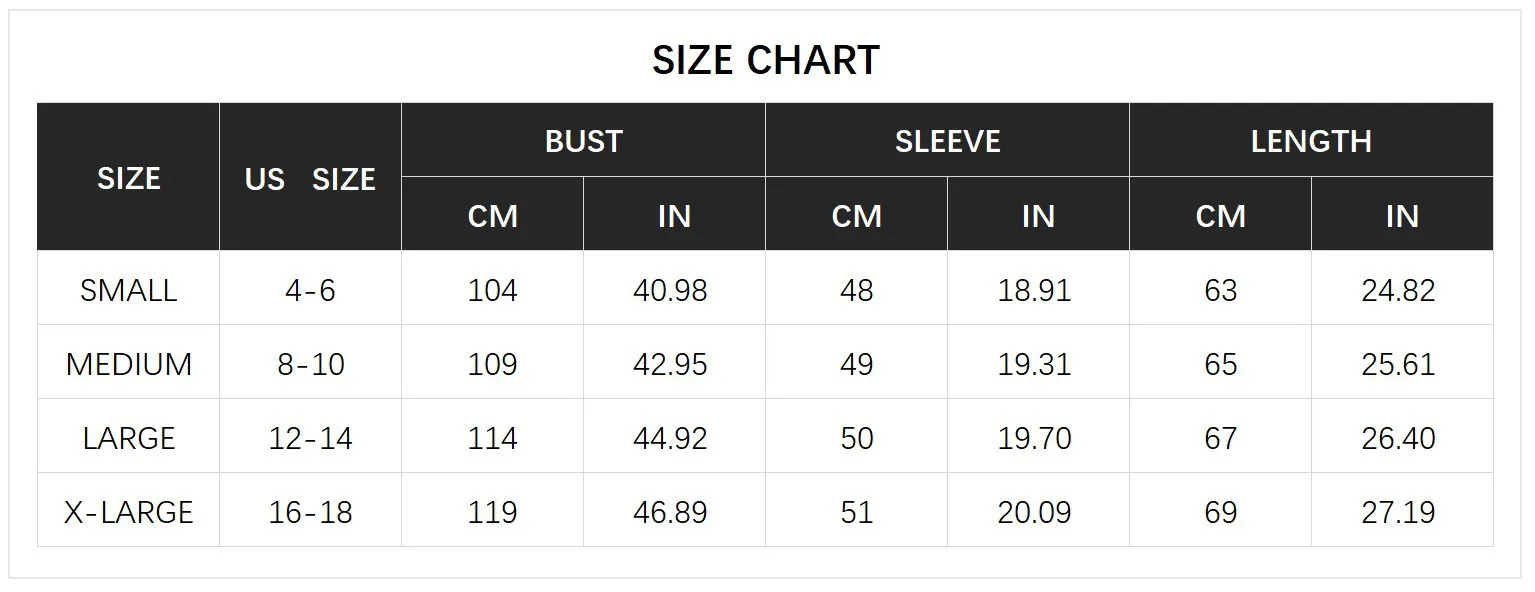This screenshot has width=1535, height=592.
Task: Select the MEDIUM size row label
Action: pos(129,364)
